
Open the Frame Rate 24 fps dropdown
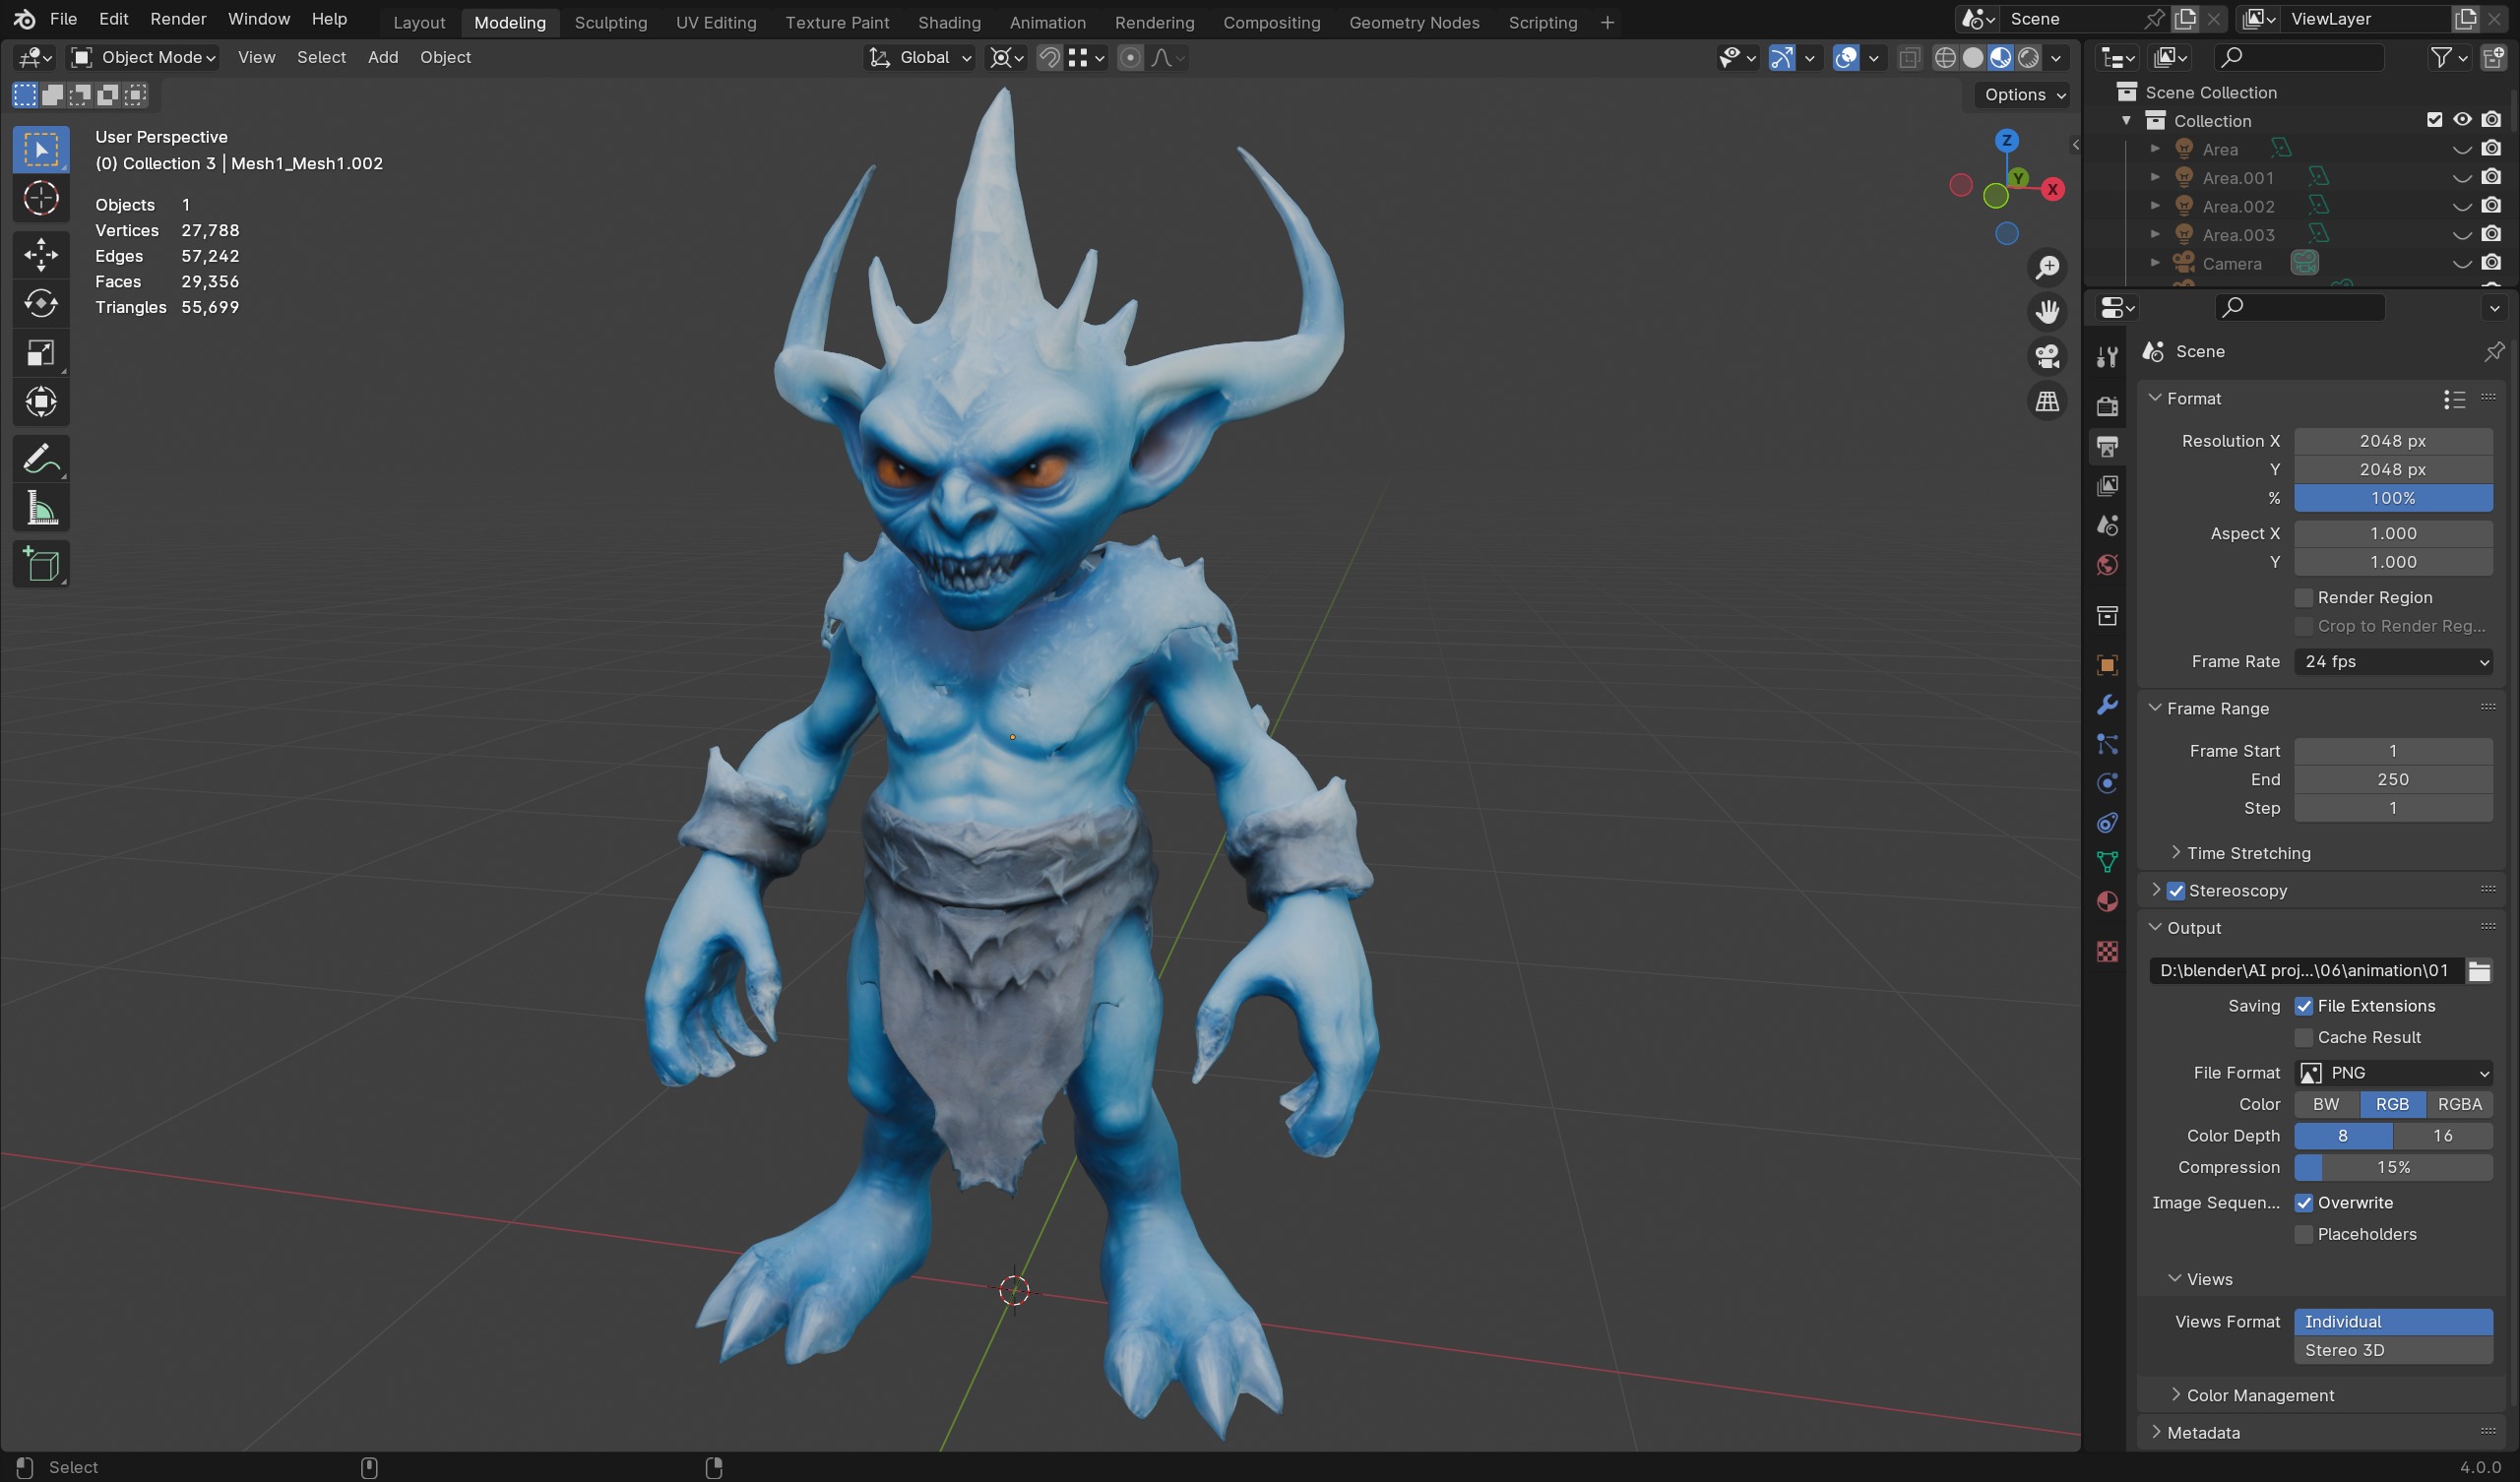(2393, 662)
